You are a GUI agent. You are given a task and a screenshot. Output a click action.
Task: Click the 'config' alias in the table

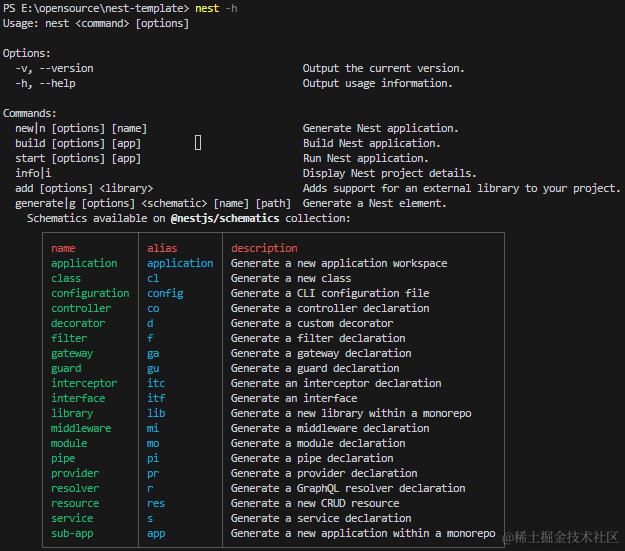click(x=165, y=293)
